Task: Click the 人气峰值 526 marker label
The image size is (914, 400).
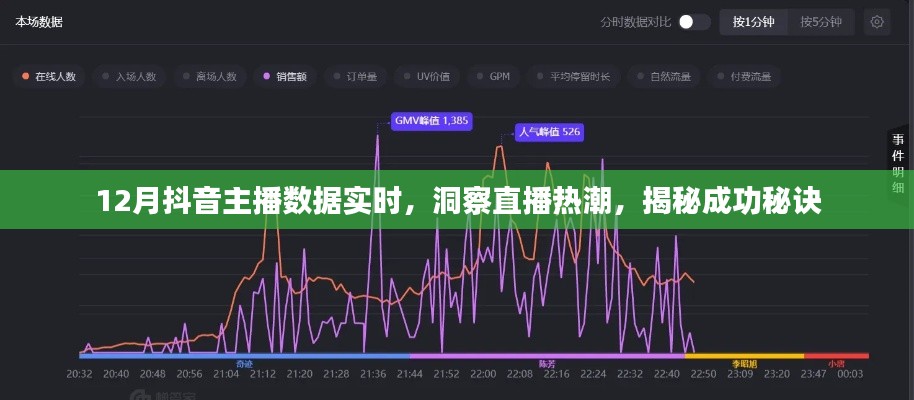Action: point(549,132)
